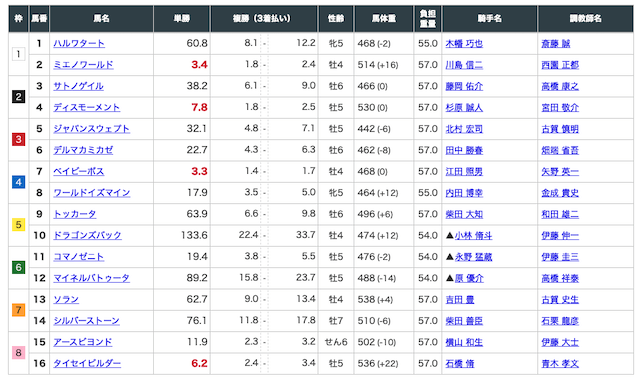Click the red frame 3 badge
The image size is (640, 378).
pos(18,140)
